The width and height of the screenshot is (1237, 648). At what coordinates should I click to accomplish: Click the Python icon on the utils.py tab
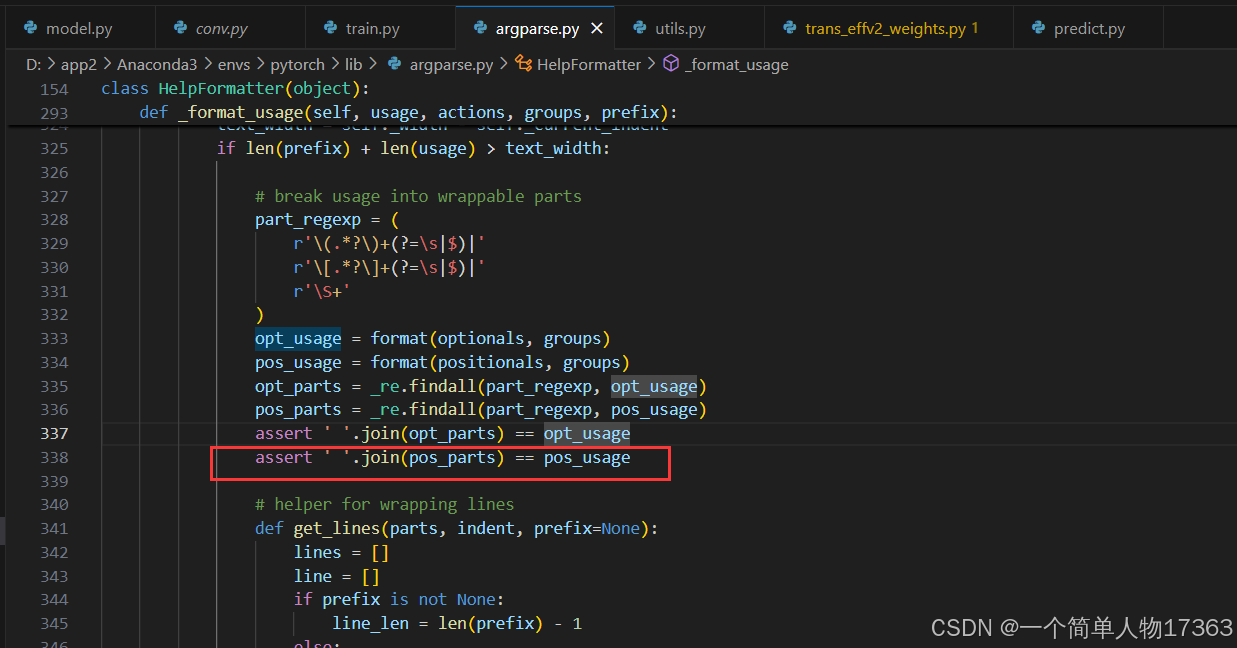[x=638, y=27]
